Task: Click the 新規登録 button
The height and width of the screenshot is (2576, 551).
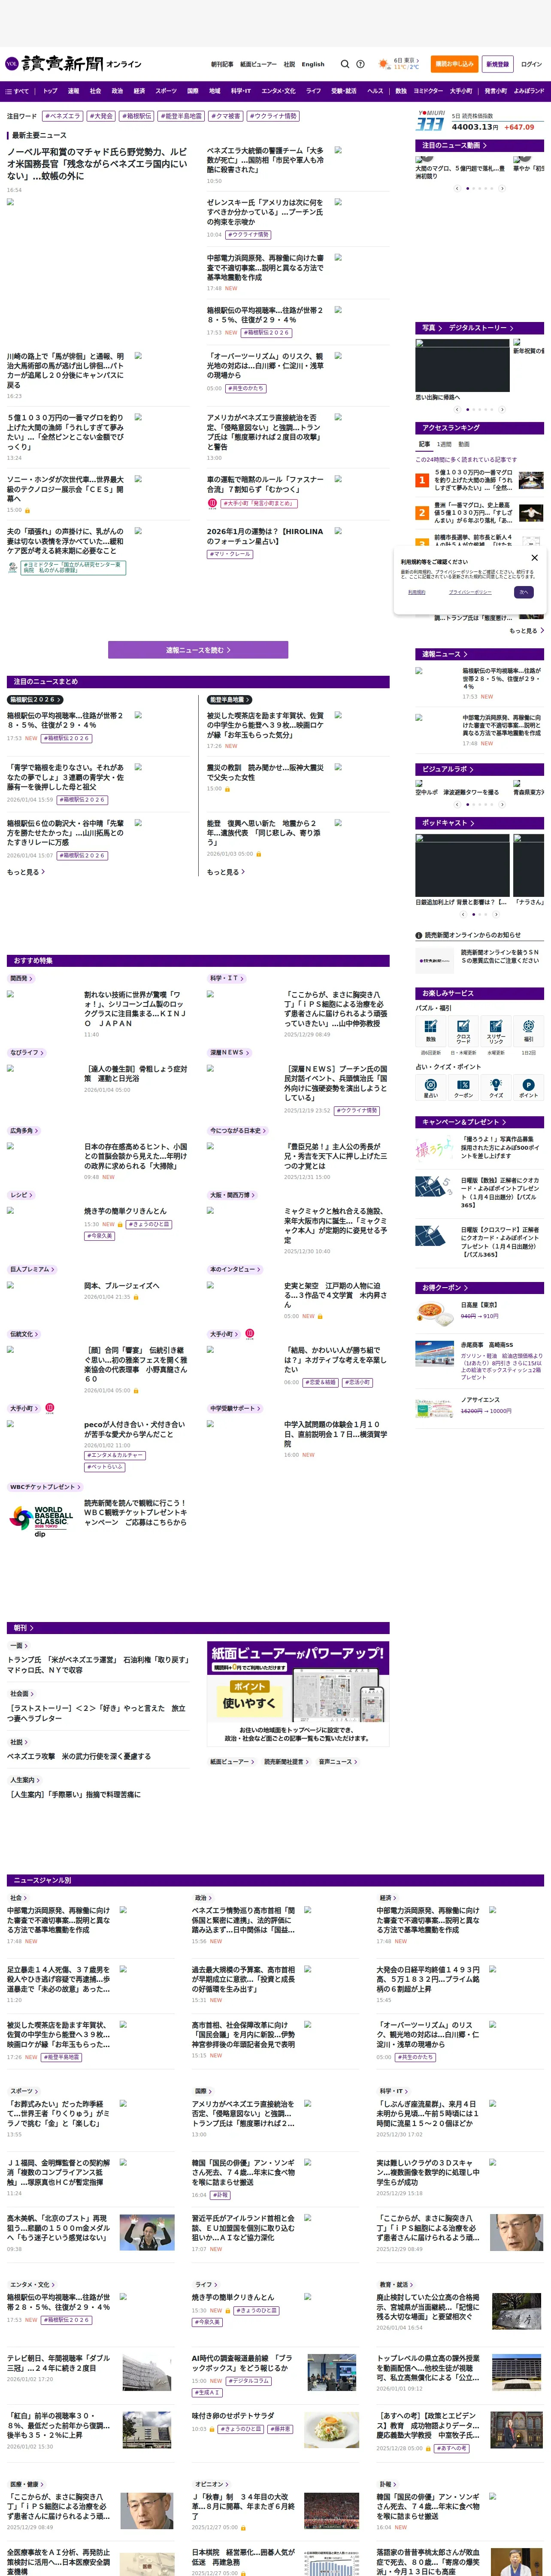Action: 497,64
